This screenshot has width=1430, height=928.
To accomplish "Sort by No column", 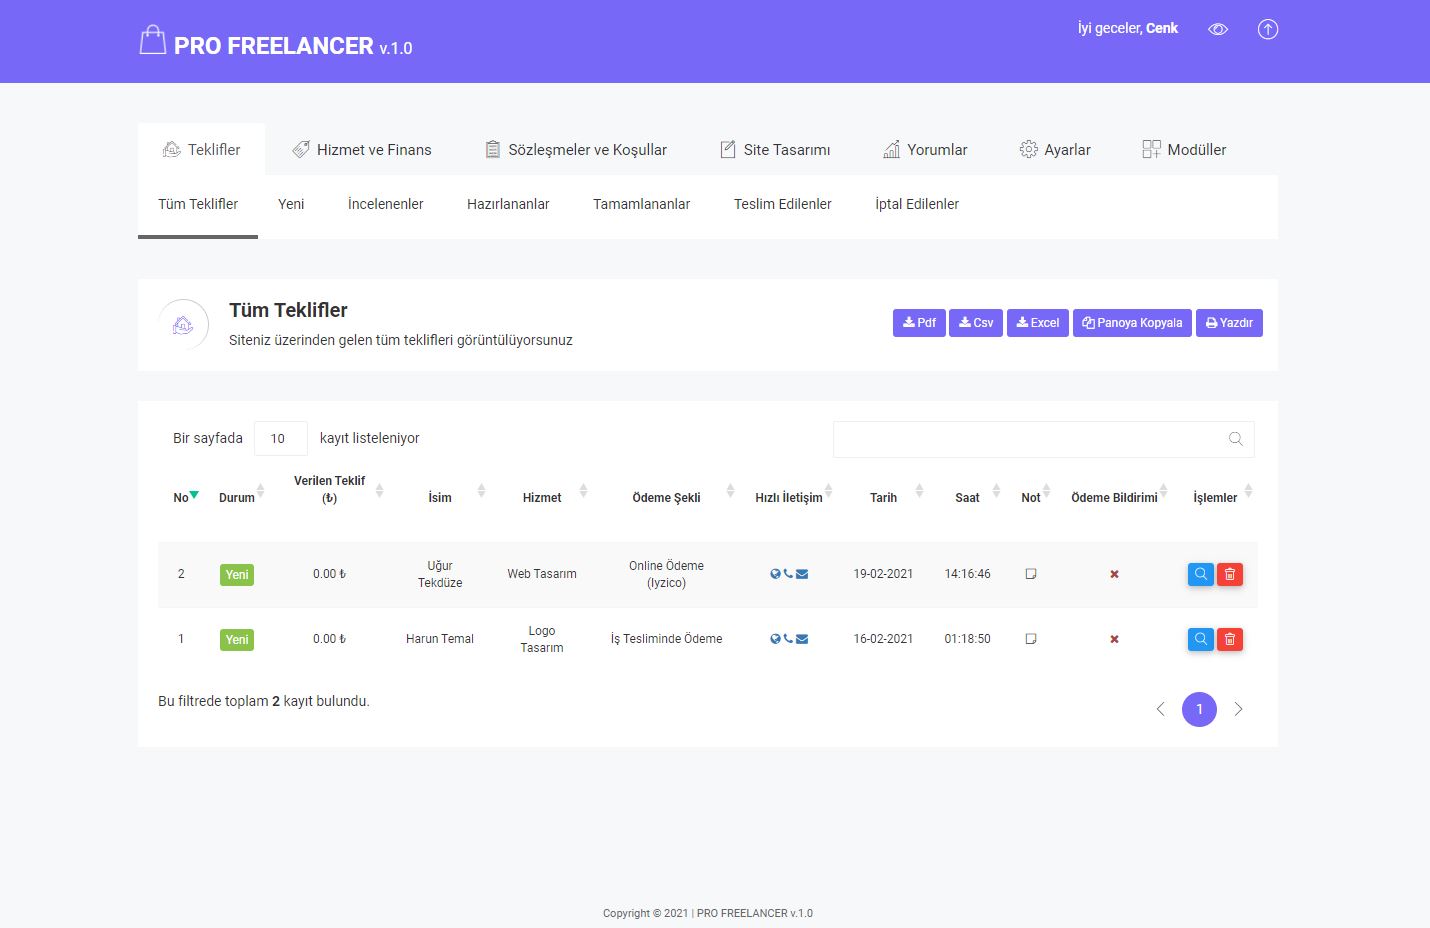I will coord(186,497).
